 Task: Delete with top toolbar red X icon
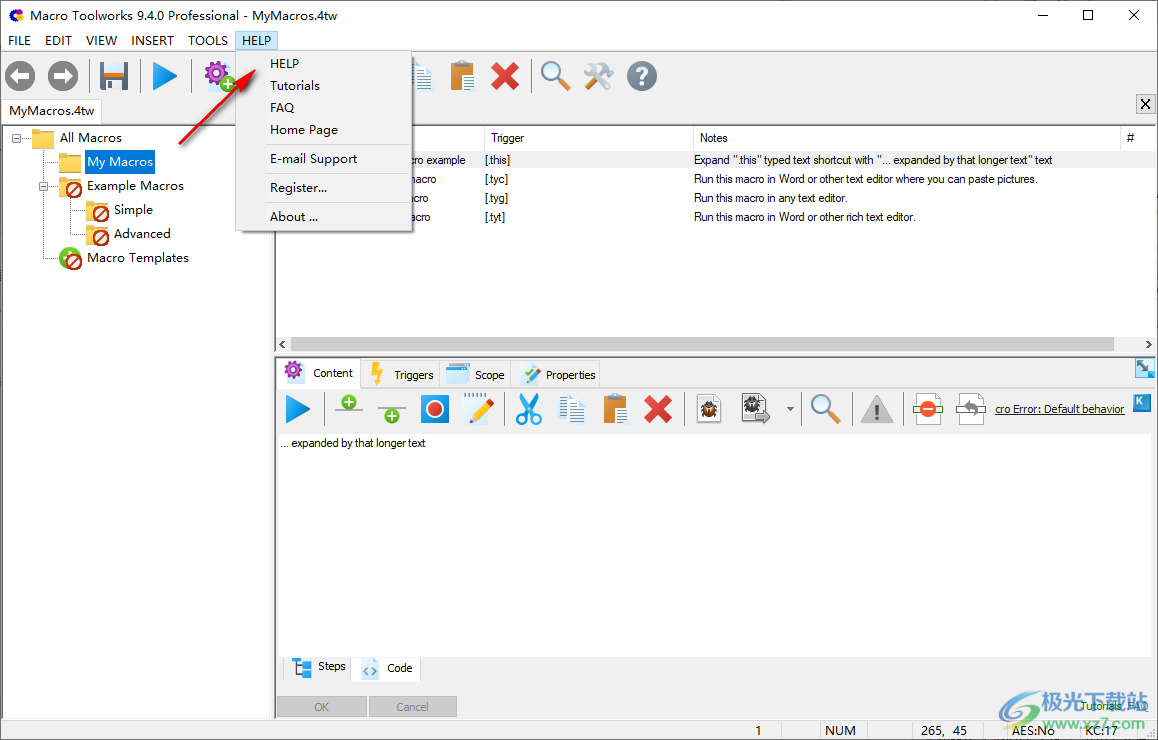505,76
